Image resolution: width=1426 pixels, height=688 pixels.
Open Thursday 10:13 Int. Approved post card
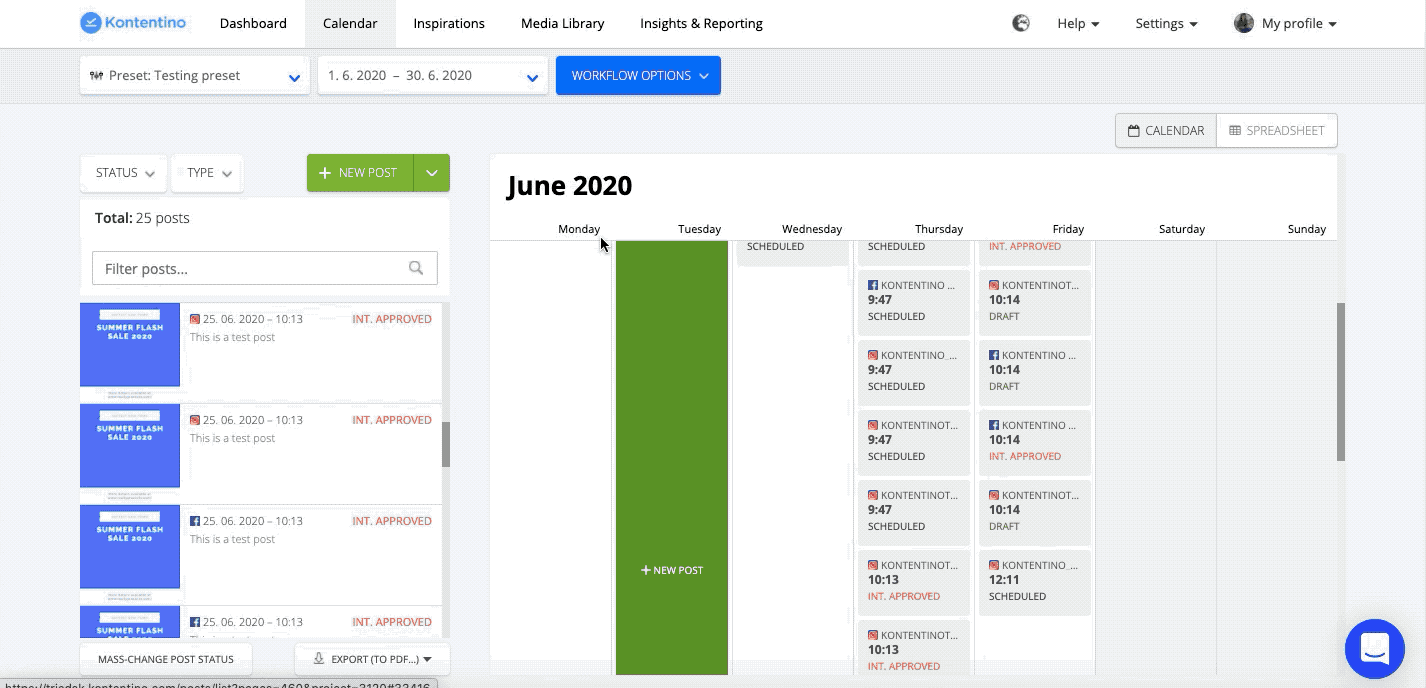click(x=913, y=580)
